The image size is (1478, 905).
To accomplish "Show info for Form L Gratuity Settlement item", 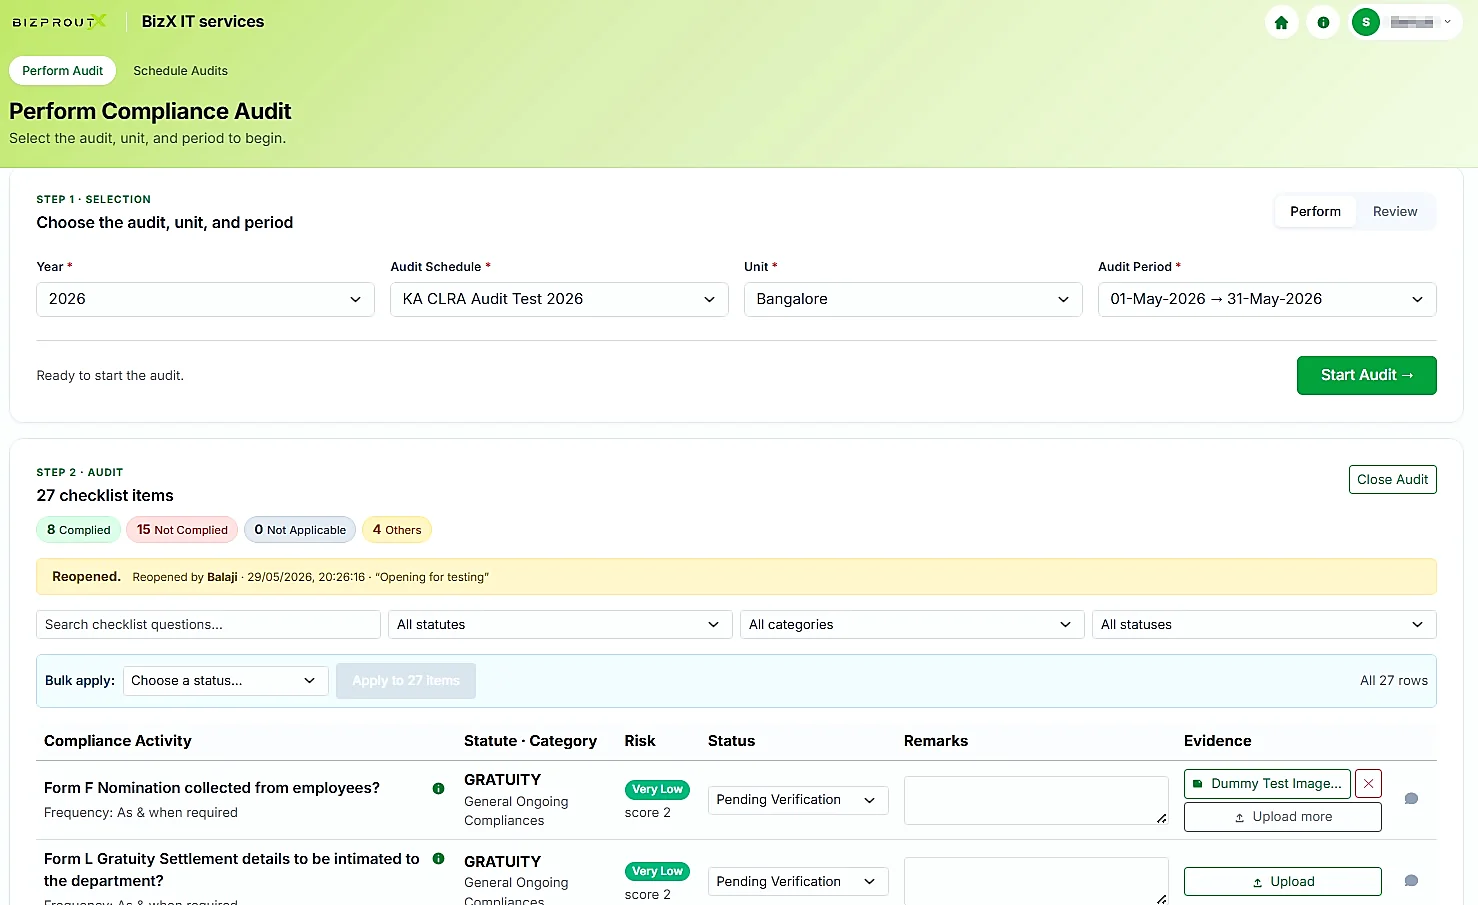I will tap(438, 858).
